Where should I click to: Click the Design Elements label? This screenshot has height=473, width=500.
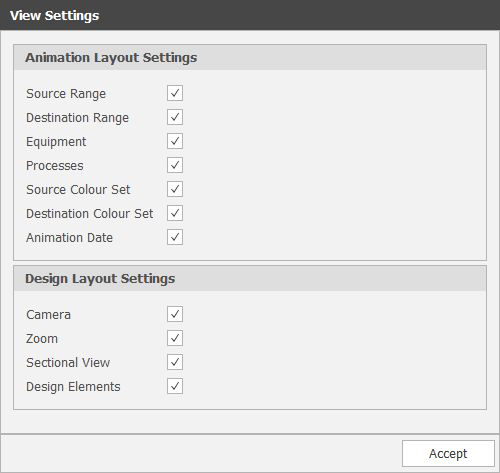click(73, 387)
